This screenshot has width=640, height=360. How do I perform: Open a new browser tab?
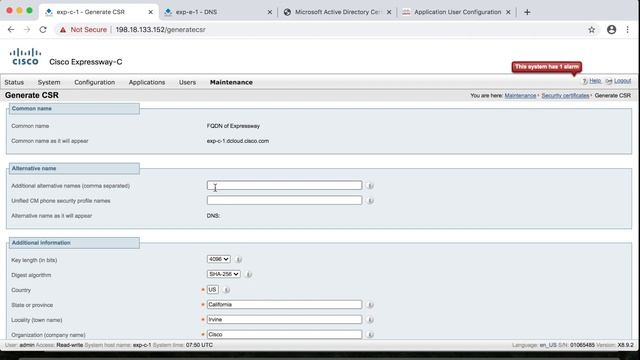coord(527,12)
